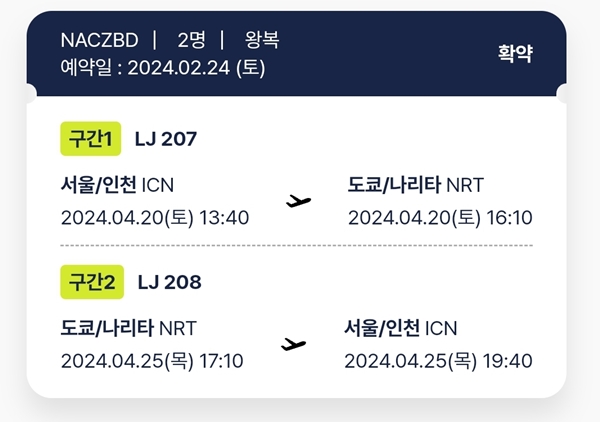The height and width of the screenshot is (422, 600).
Task: Click the airplane icon in segment 1
Action: (298, 201)
